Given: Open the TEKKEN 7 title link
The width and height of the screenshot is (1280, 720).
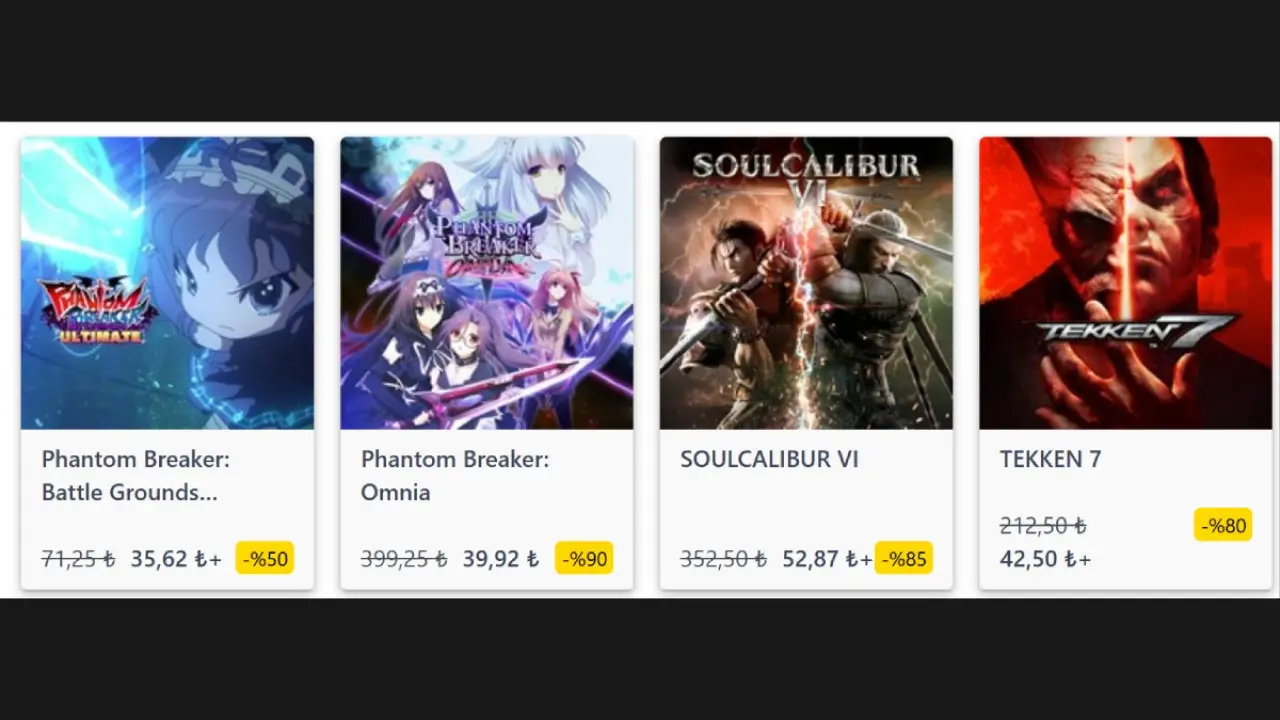Looking at the screenshot, I should coord(1050,459).
